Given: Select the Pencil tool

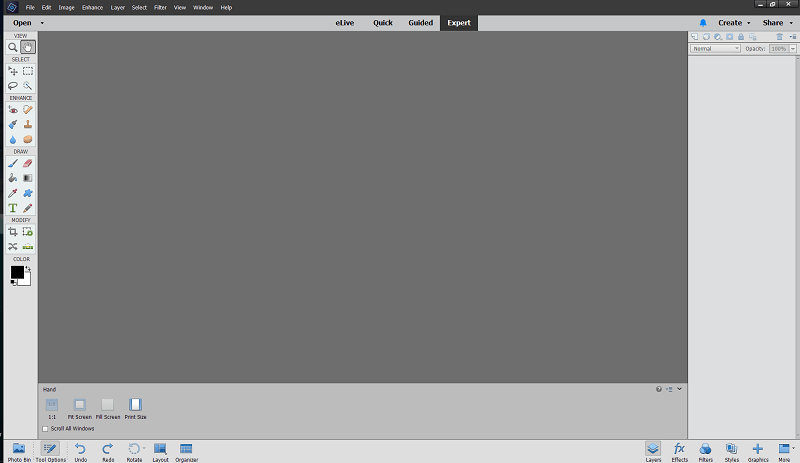Looking at the screenshot, I should pyautogui.click(x=28, y=208).
